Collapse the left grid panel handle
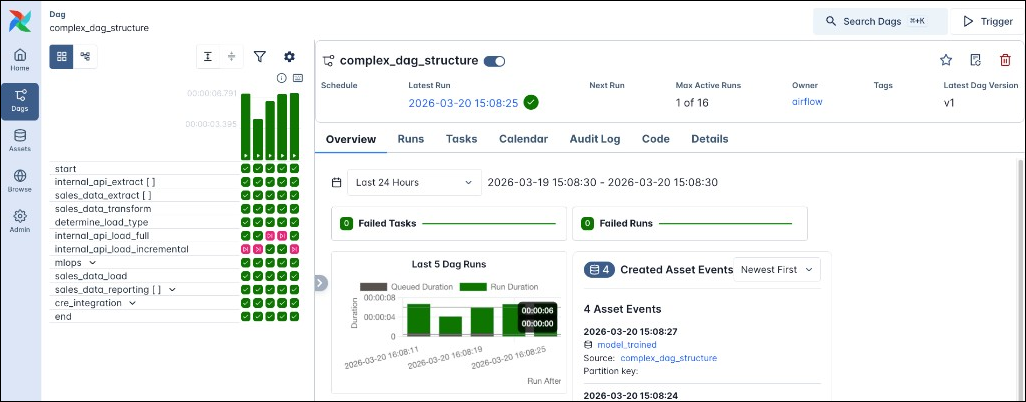Screen dimensions: 1026x402 pos(319,283)
